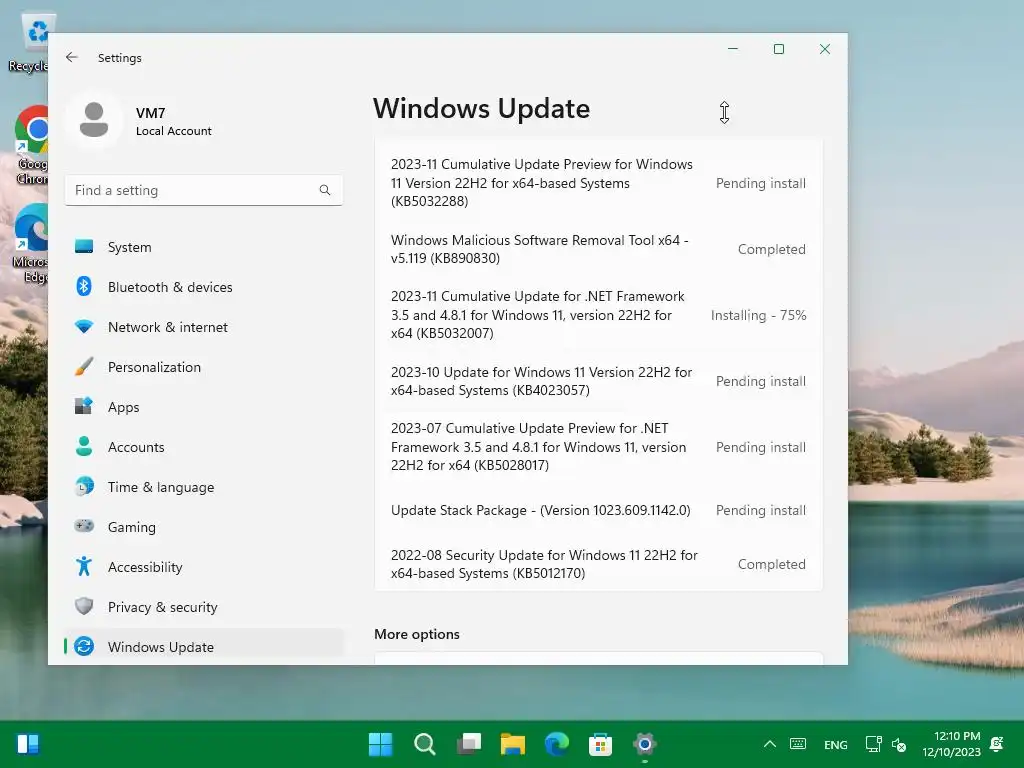Click the Time & language clock icon
The image size is (1024, 768).
[x=84, y=487]
